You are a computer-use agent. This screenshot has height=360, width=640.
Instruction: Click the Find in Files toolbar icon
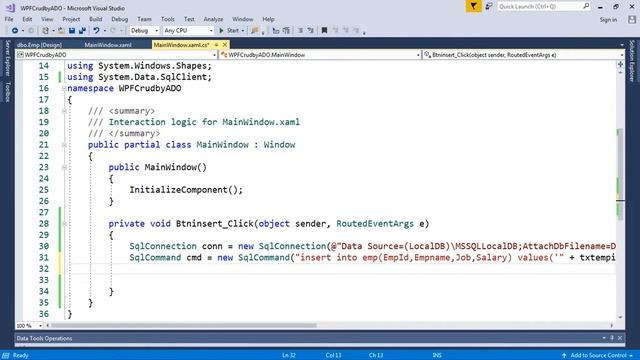[x=255, y=31]
